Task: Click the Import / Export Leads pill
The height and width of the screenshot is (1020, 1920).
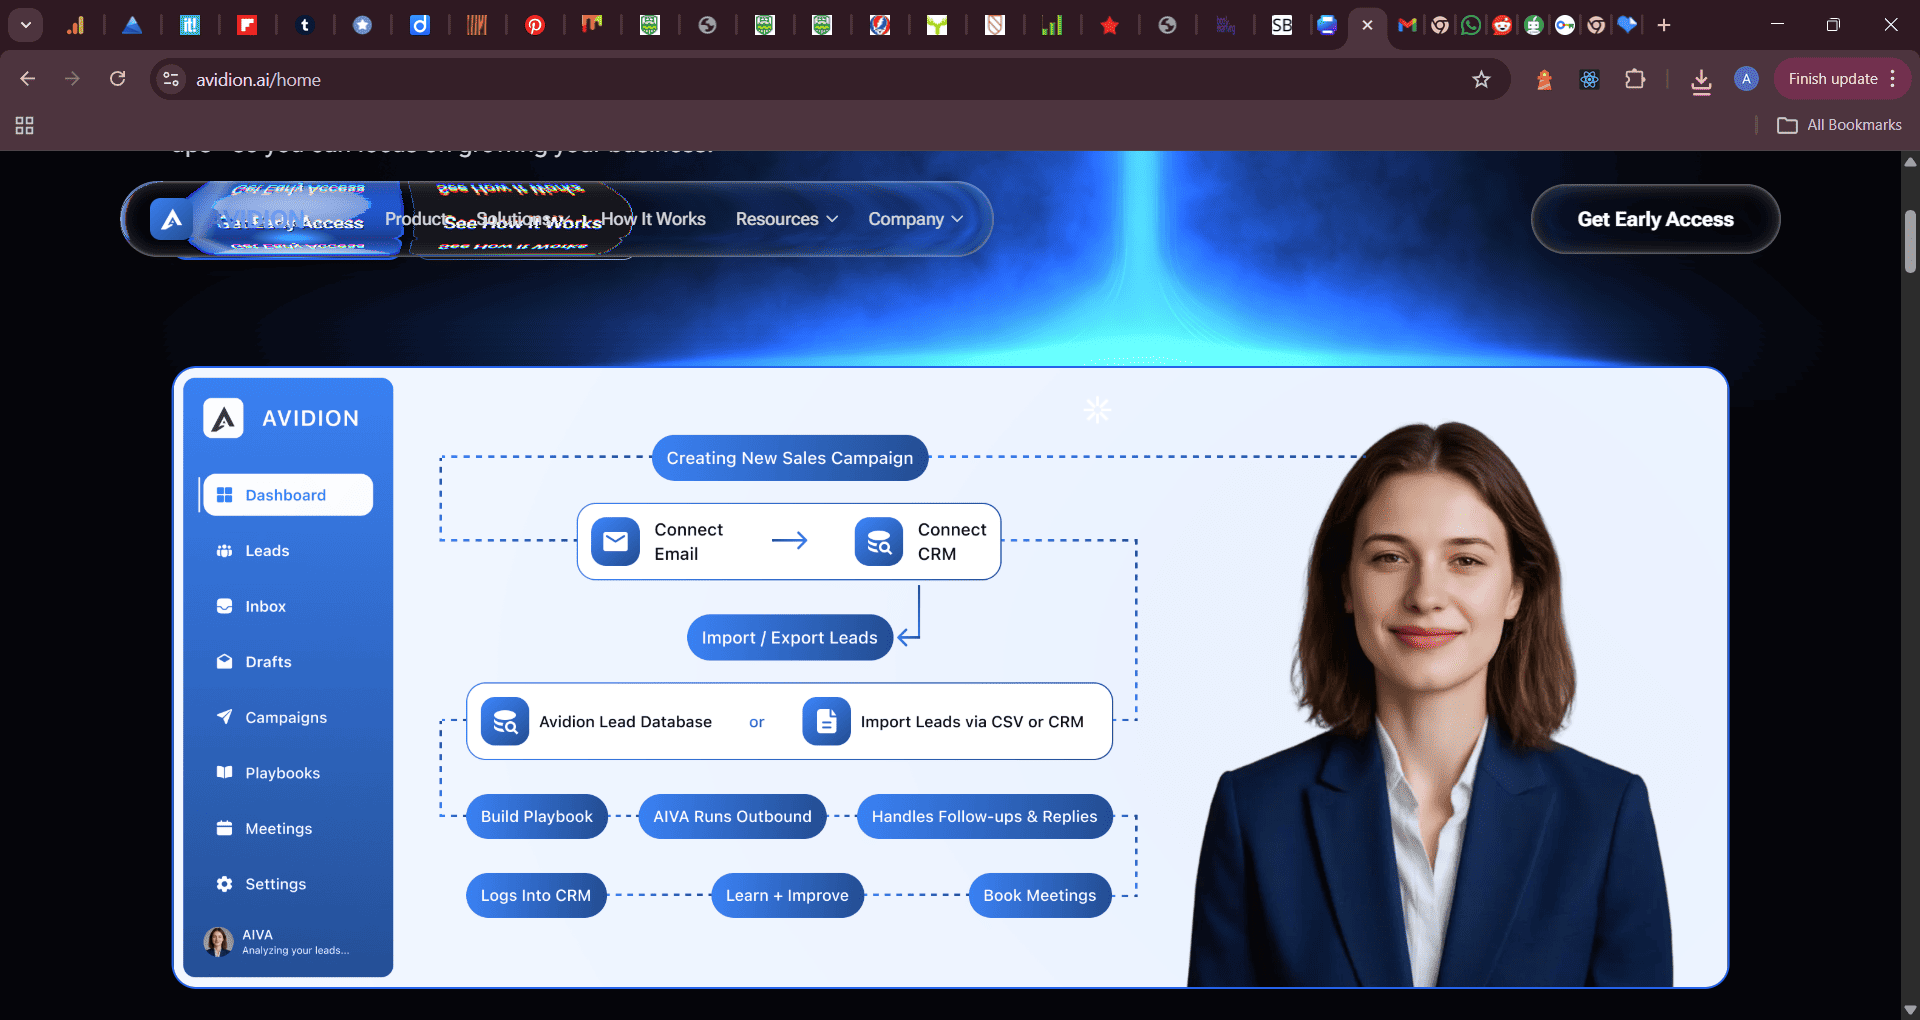Action: pos(789,638)
